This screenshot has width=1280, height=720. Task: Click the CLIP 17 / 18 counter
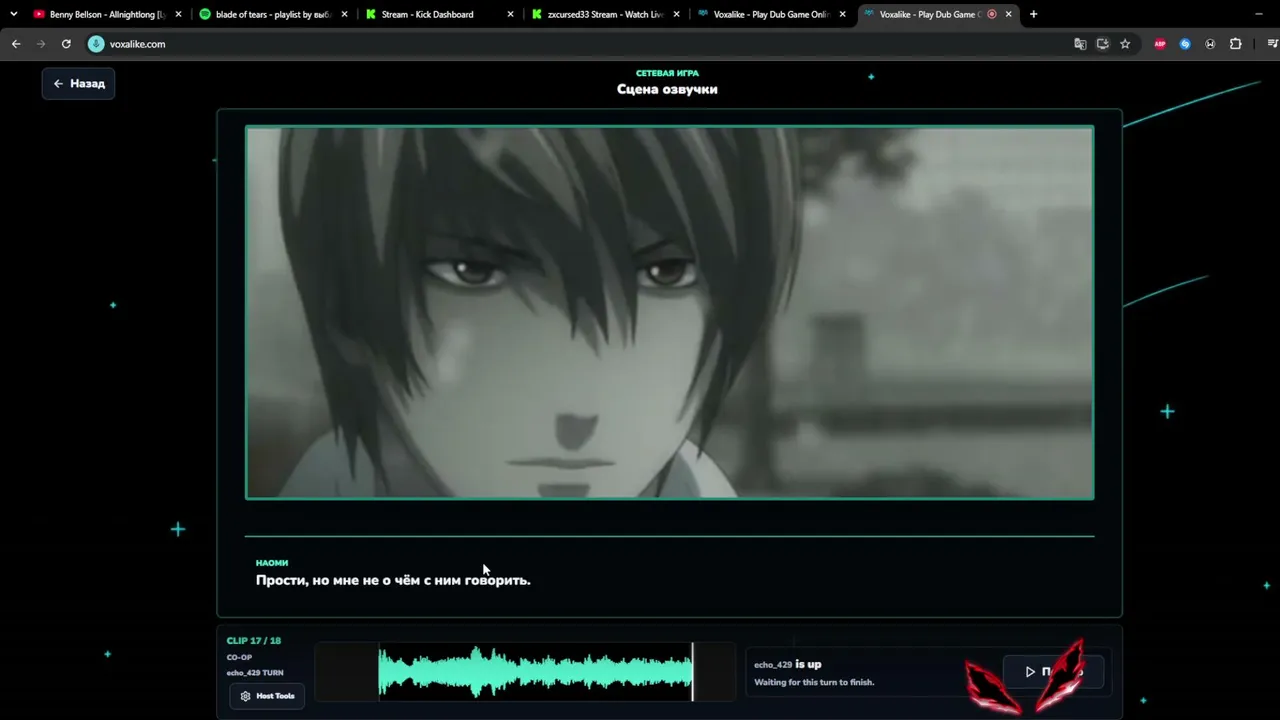click(x=254, y=641)
